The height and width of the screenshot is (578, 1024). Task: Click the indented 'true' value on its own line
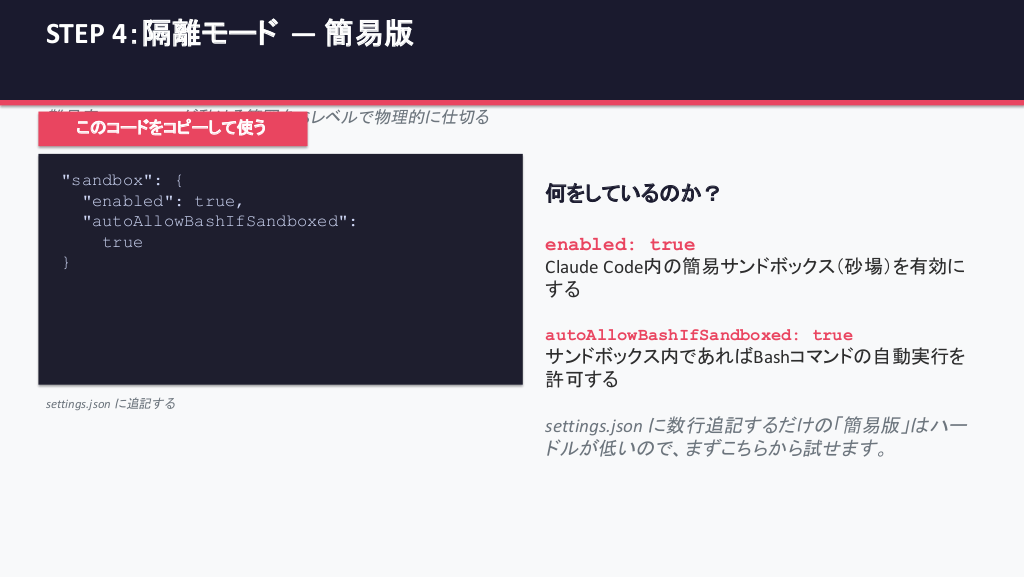point(122,242)
